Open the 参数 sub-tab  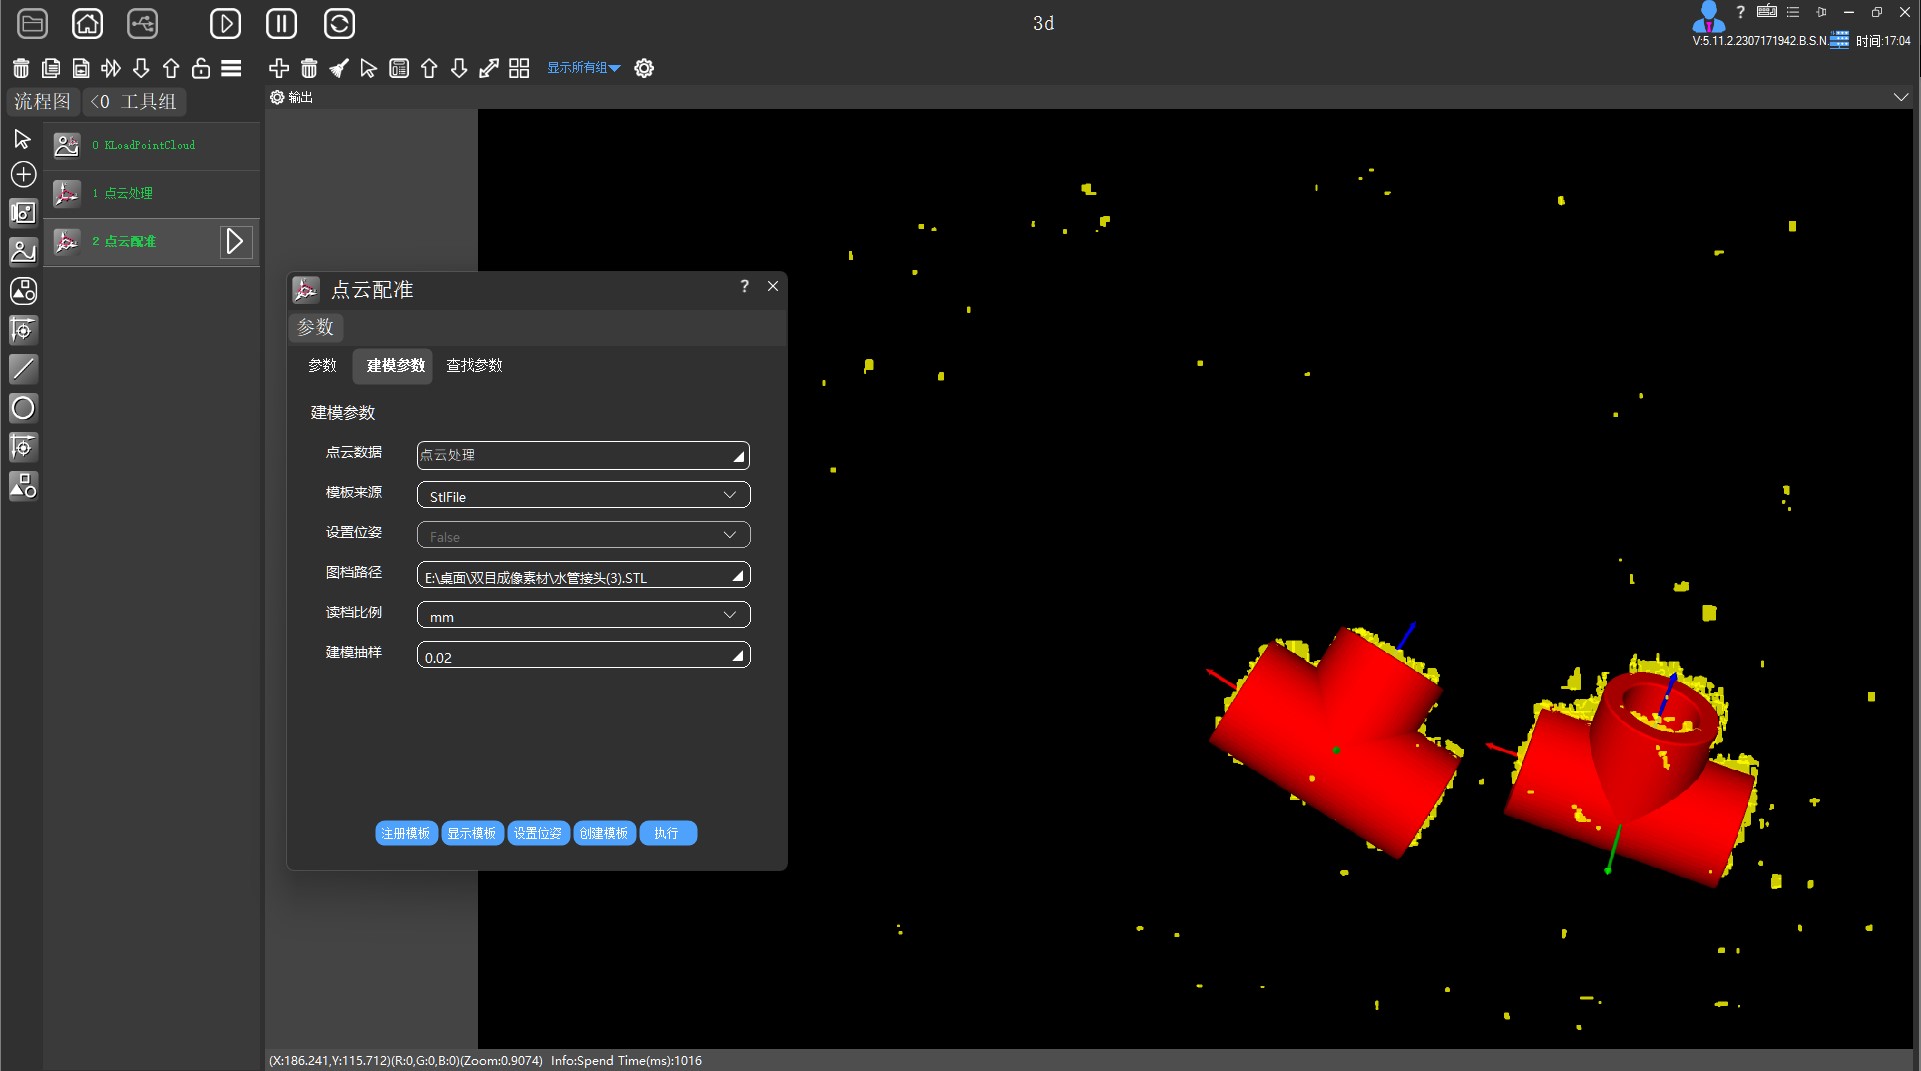tap(322, 366)
